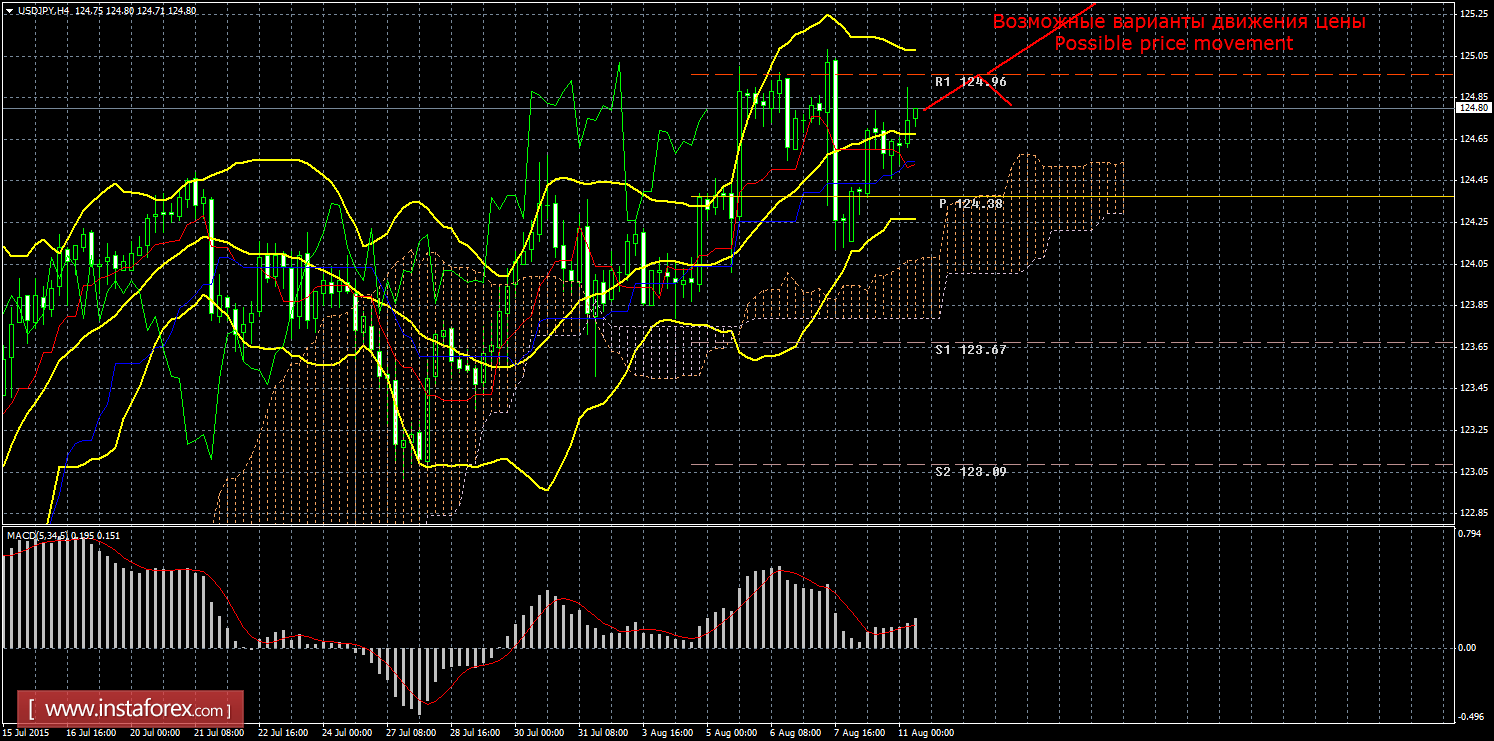Click the 124.45 price axis label
1494x741 pixels.
1472,180
